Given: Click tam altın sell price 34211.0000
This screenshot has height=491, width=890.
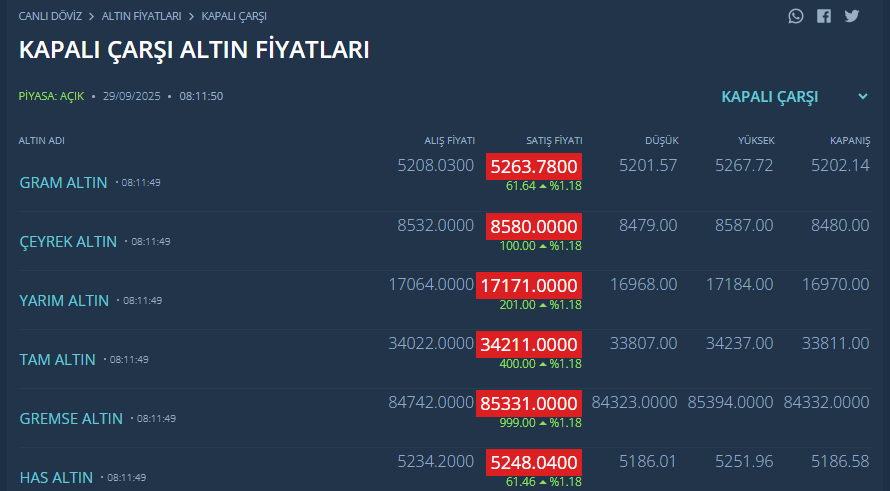Looking at the screenshot, I should [529, 345].
